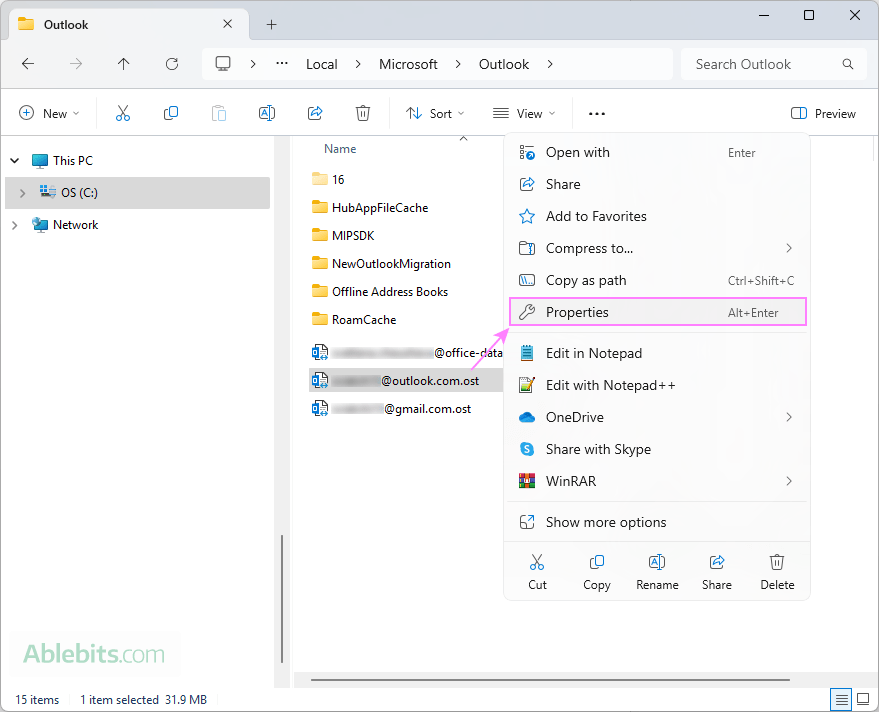The image size is (879, 712).
Task: Choose Show more options
Action: click(657, 523)
